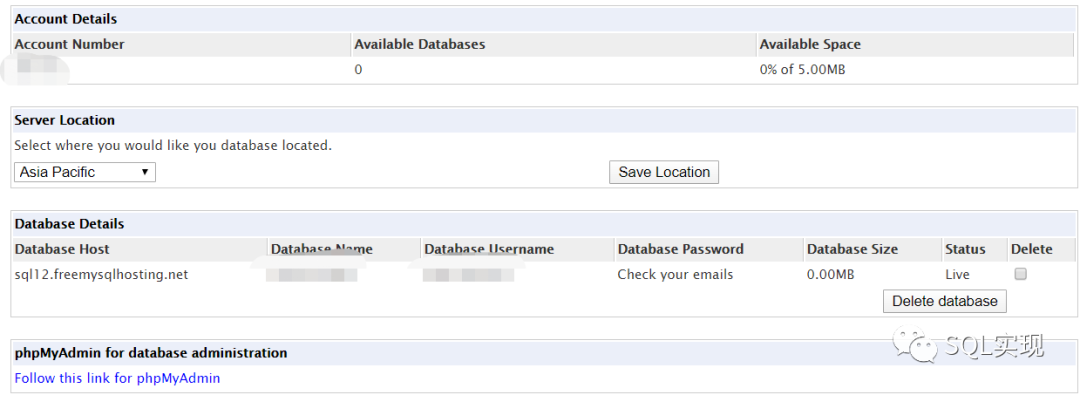This screenshot has height=395, width=1080.
Task: Click the Database Username column header
Action: pos(489,249)
